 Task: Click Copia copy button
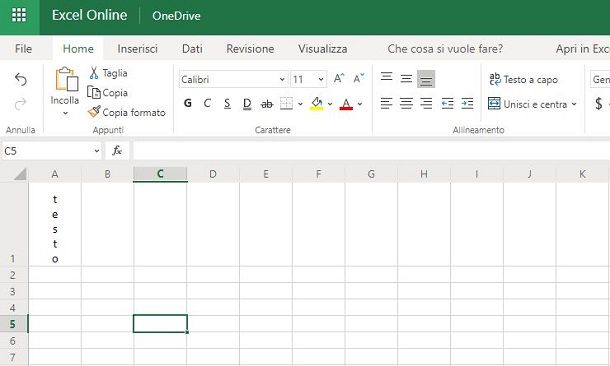(107, 93)
